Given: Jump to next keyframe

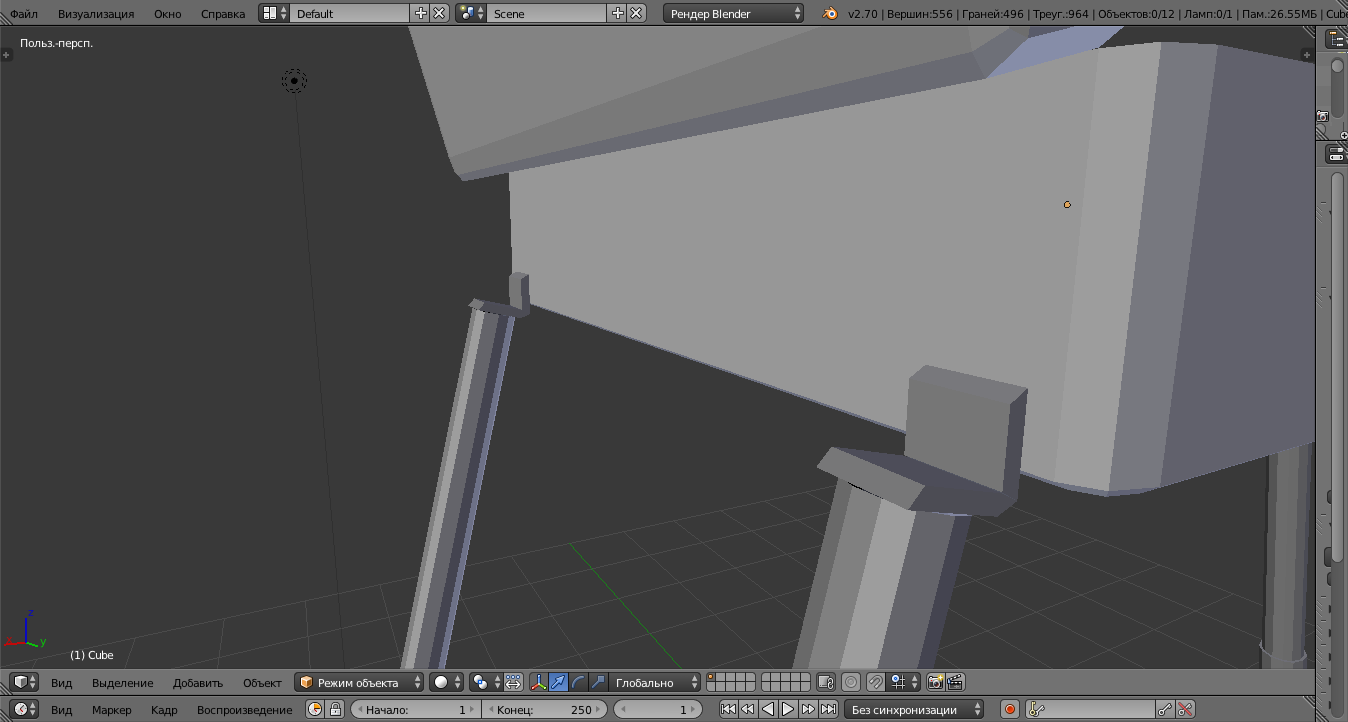Looking at the screenshot, I should pos(808,709).
